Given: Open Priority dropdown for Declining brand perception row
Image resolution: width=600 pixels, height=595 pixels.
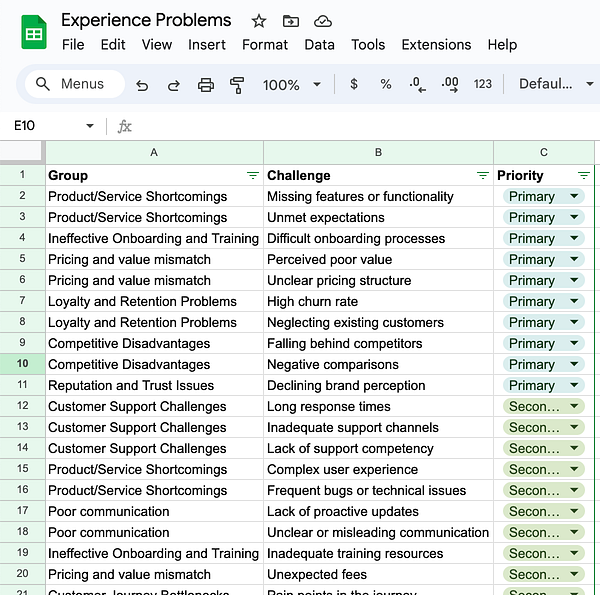Looking at the screenshot, I should (574, 385).
